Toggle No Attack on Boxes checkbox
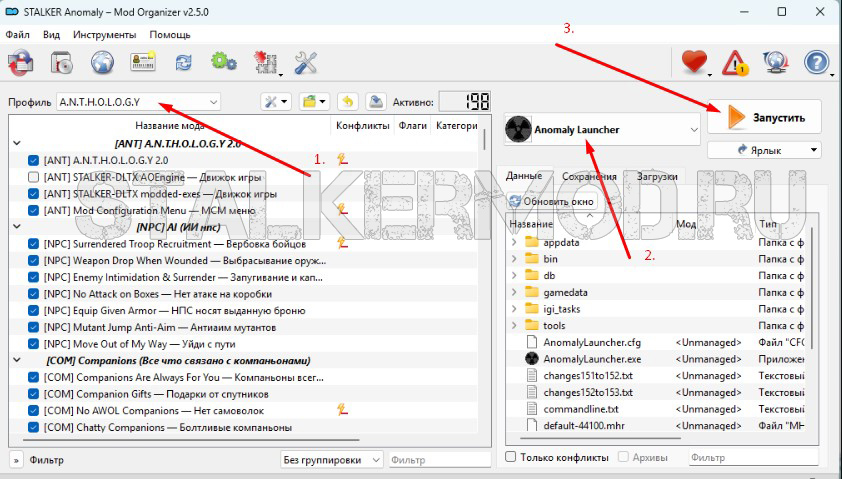The image size is (842, 479). pos(33,294)
